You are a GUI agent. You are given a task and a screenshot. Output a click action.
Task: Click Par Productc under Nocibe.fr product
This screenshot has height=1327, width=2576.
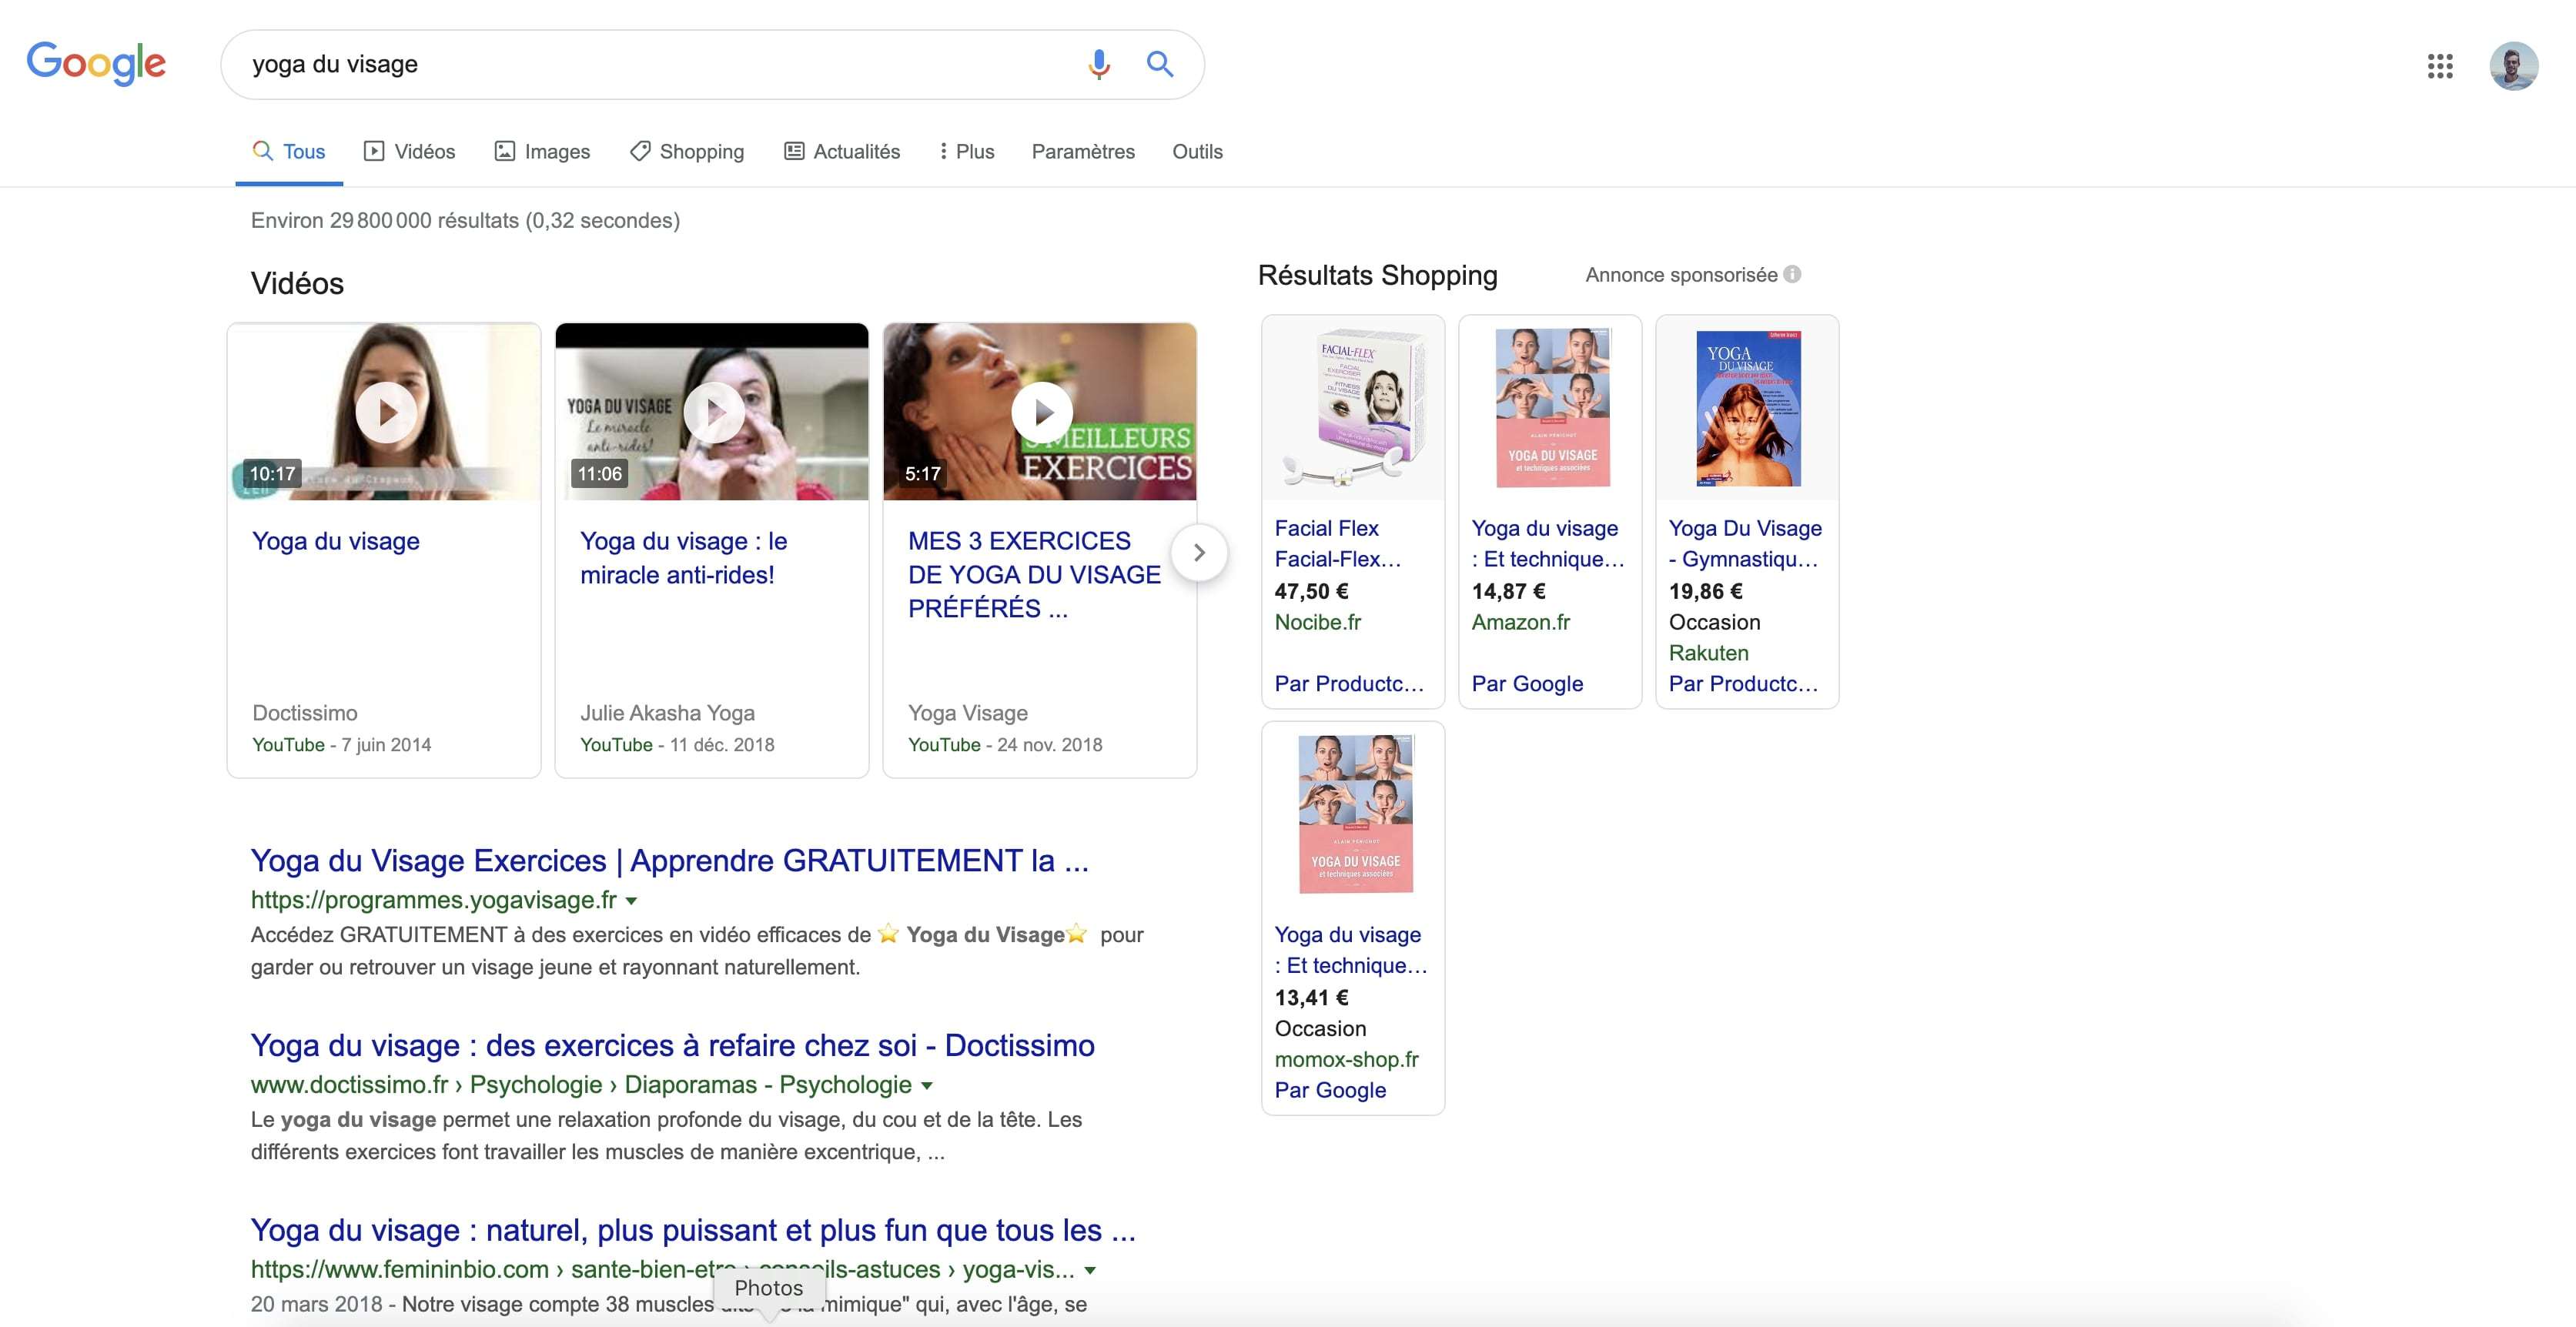tap(1348, 684)
